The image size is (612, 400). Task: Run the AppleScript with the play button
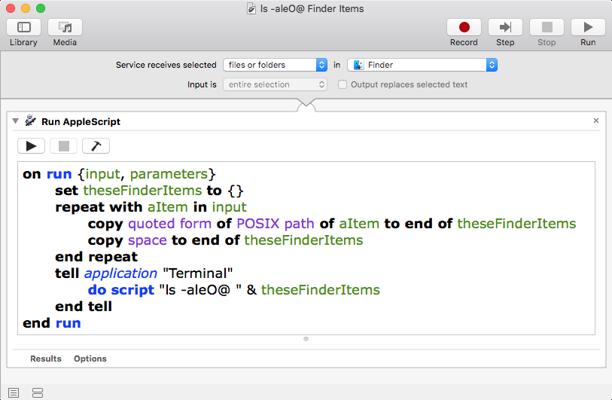point(31,146)
